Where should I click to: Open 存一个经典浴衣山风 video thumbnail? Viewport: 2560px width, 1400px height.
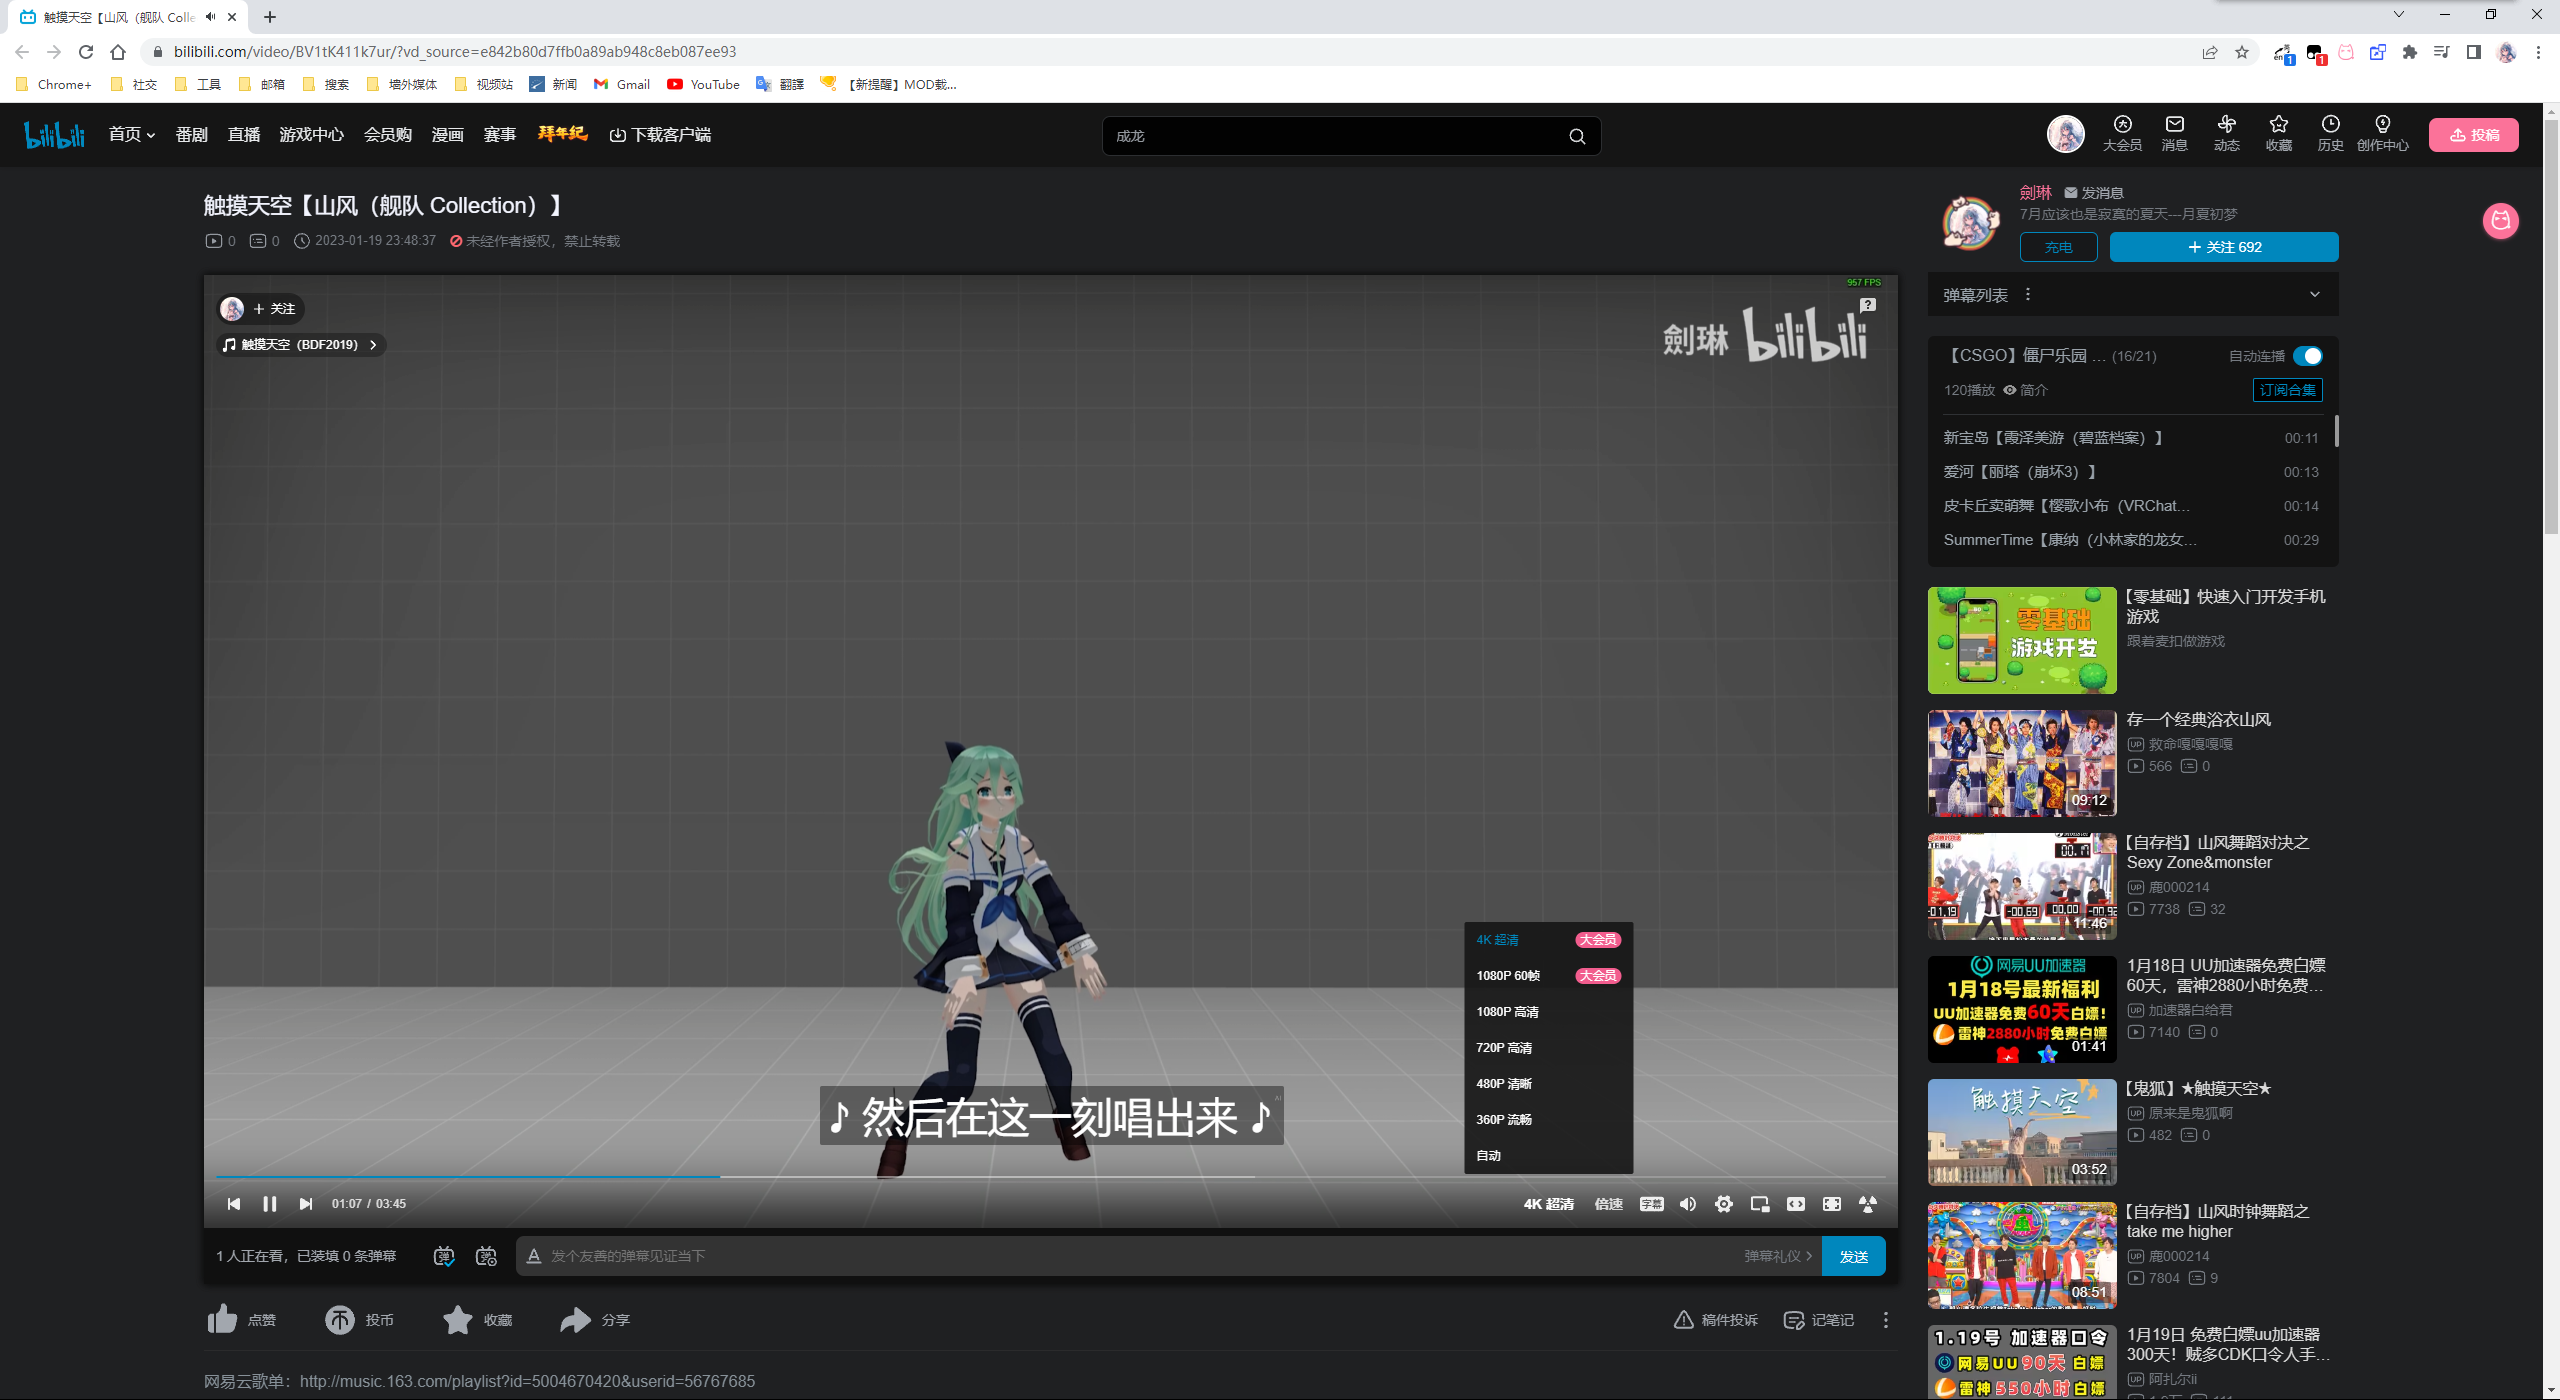pos(2022,764)
